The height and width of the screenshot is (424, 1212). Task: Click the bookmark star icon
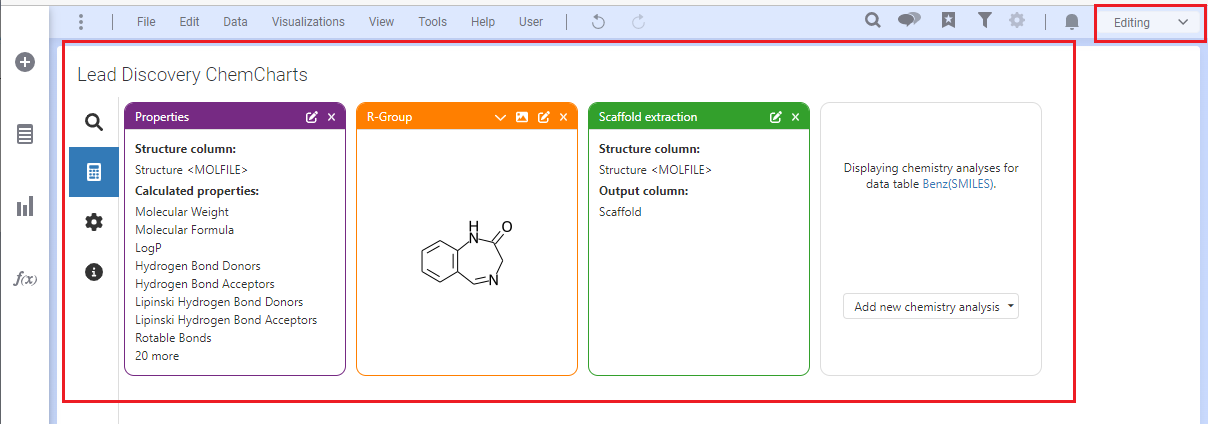tap(948, 20)
